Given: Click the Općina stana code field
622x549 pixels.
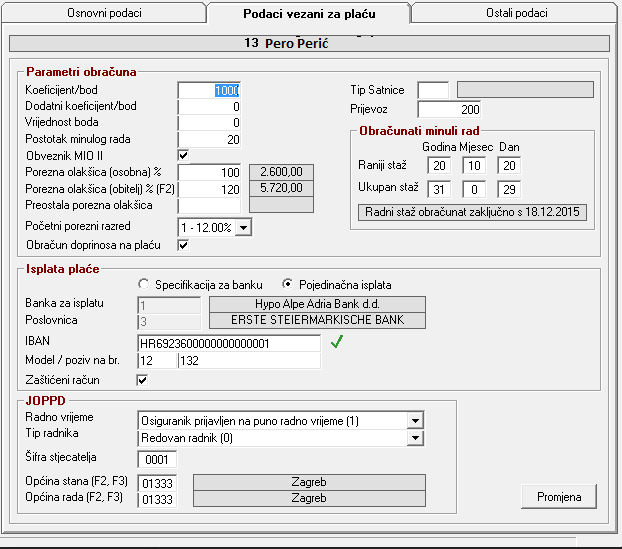Looking at the screenshot, I should [158, 483].
